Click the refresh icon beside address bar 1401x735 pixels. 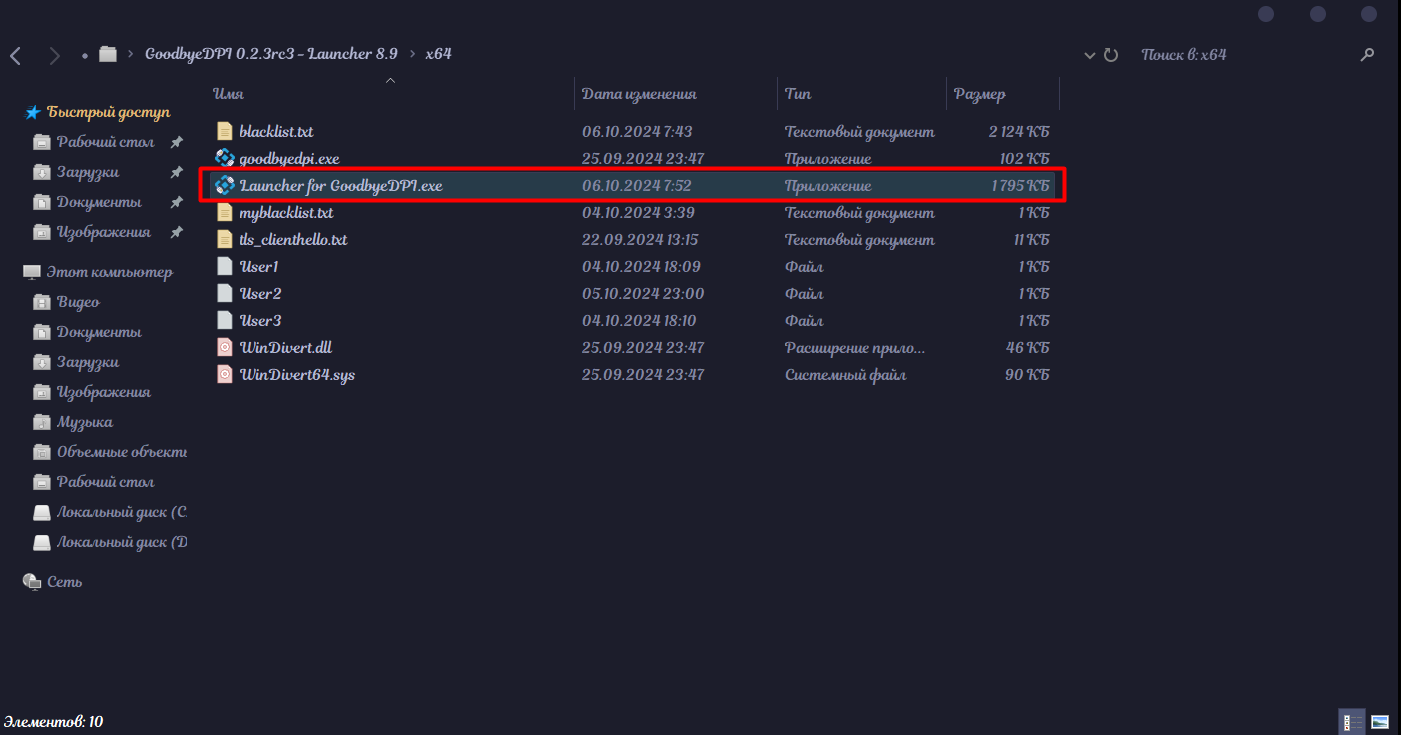(x=1110, y=55)
